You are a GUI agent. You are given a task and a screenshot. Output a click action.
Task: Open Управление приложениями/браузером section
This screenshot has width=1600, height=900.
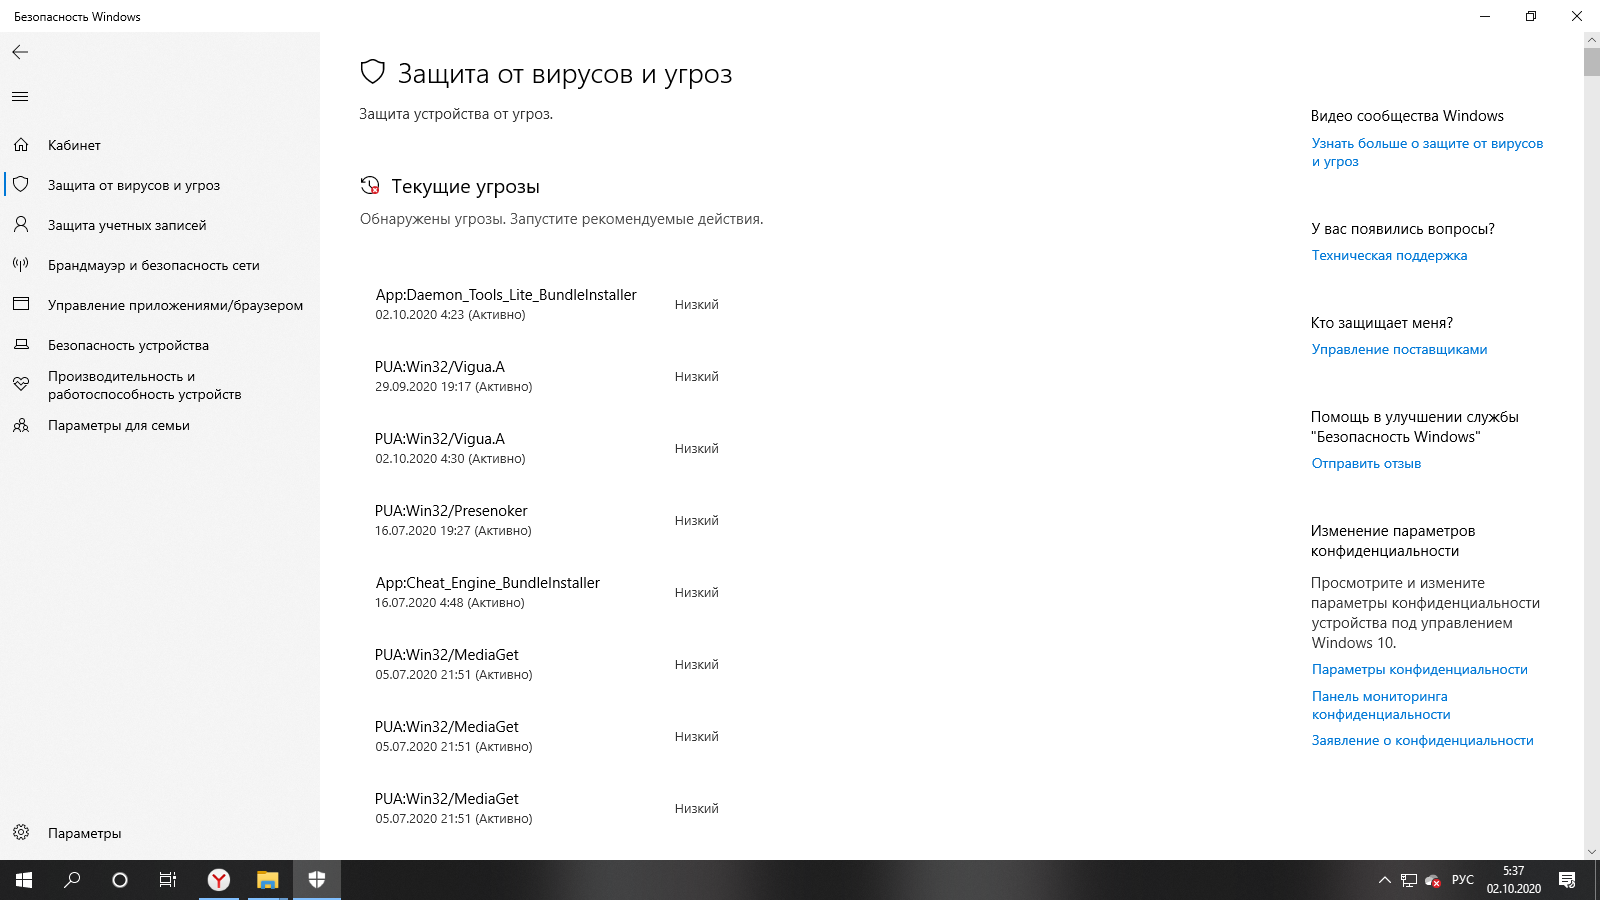pyautogui.click(x=160, y=305)
